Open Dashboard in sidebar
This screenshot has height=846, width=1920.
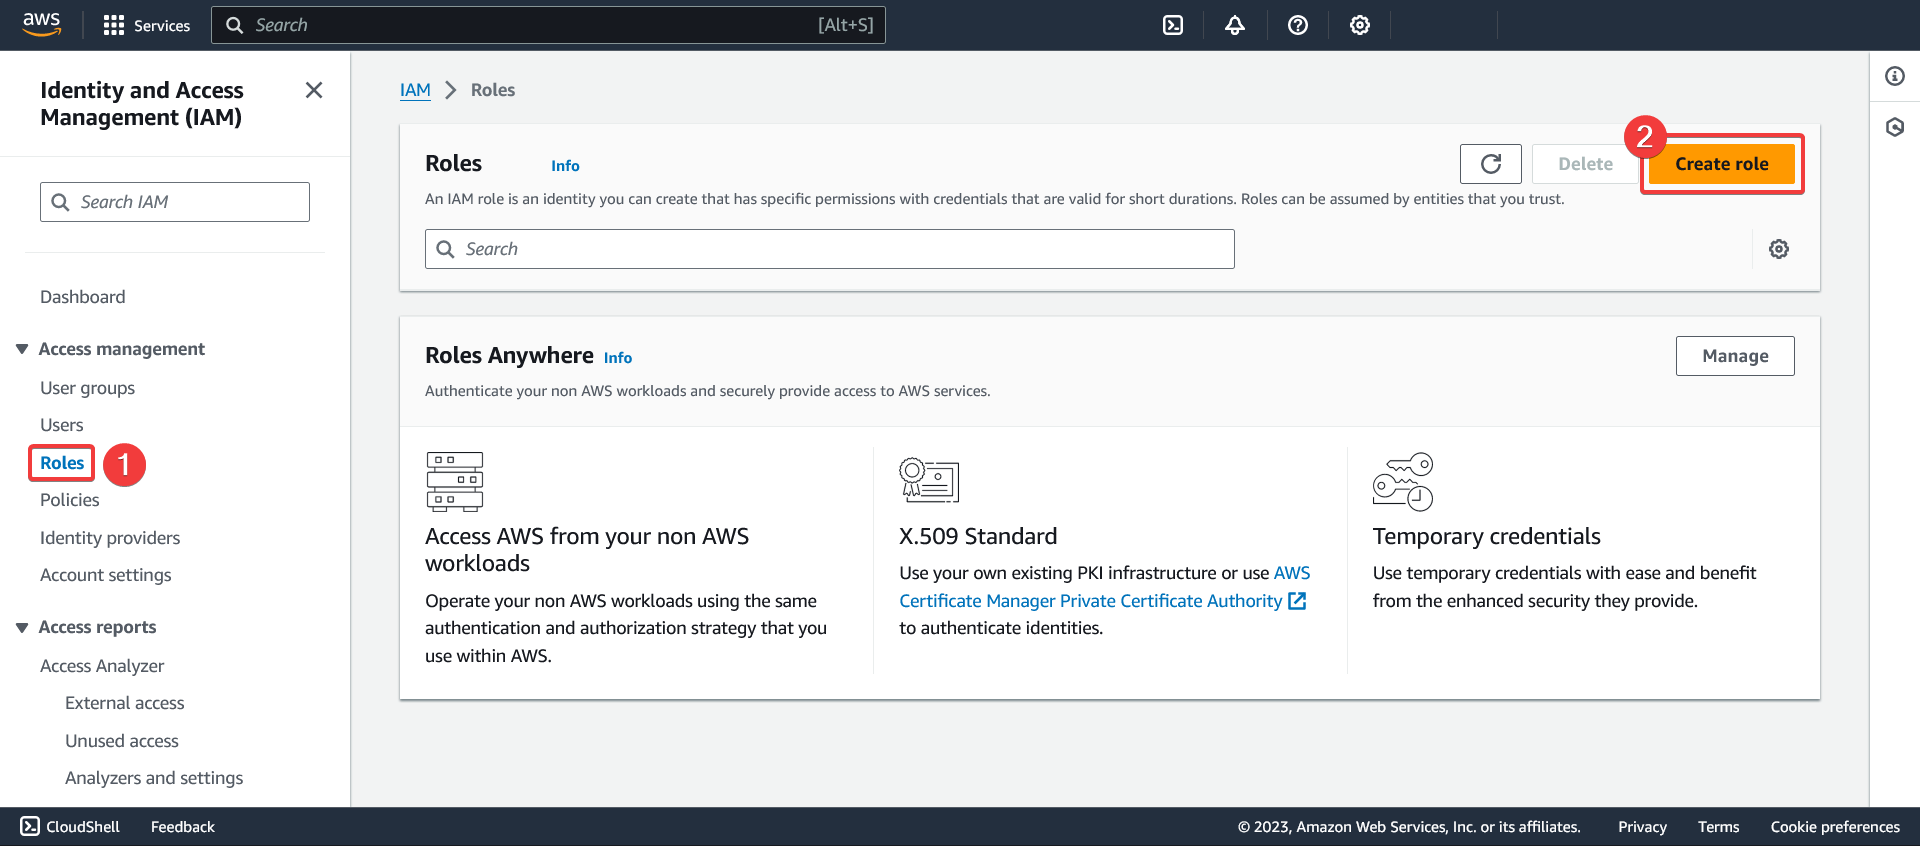(x=83, y=297)
